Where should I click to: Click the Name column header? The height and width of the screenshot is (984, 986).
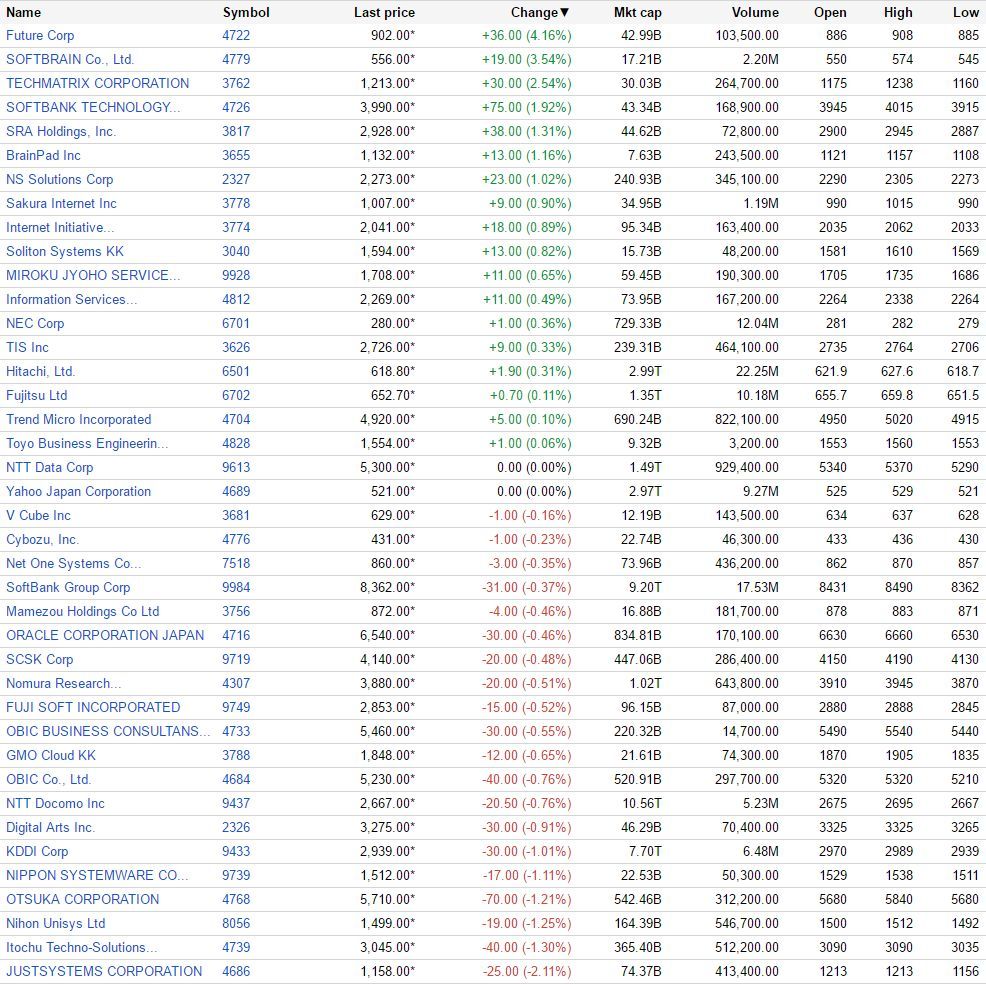click(23, 12)
